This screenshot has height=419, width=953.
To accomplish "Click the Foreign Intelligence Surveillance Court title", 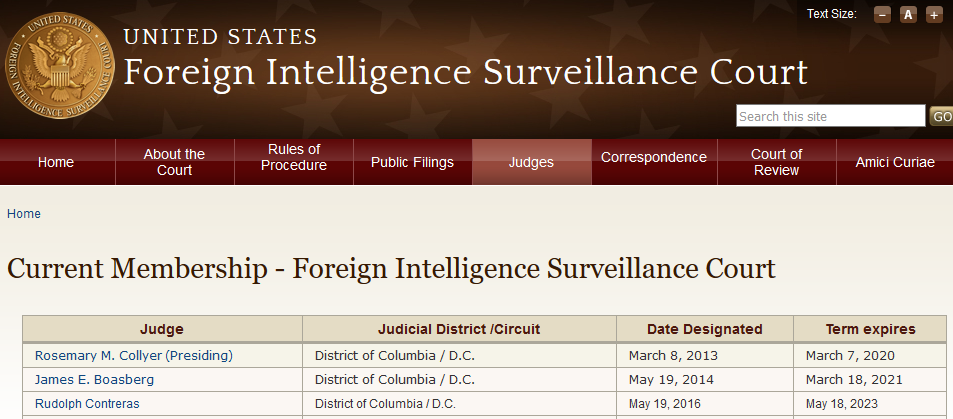I will [x=465, y=72].
